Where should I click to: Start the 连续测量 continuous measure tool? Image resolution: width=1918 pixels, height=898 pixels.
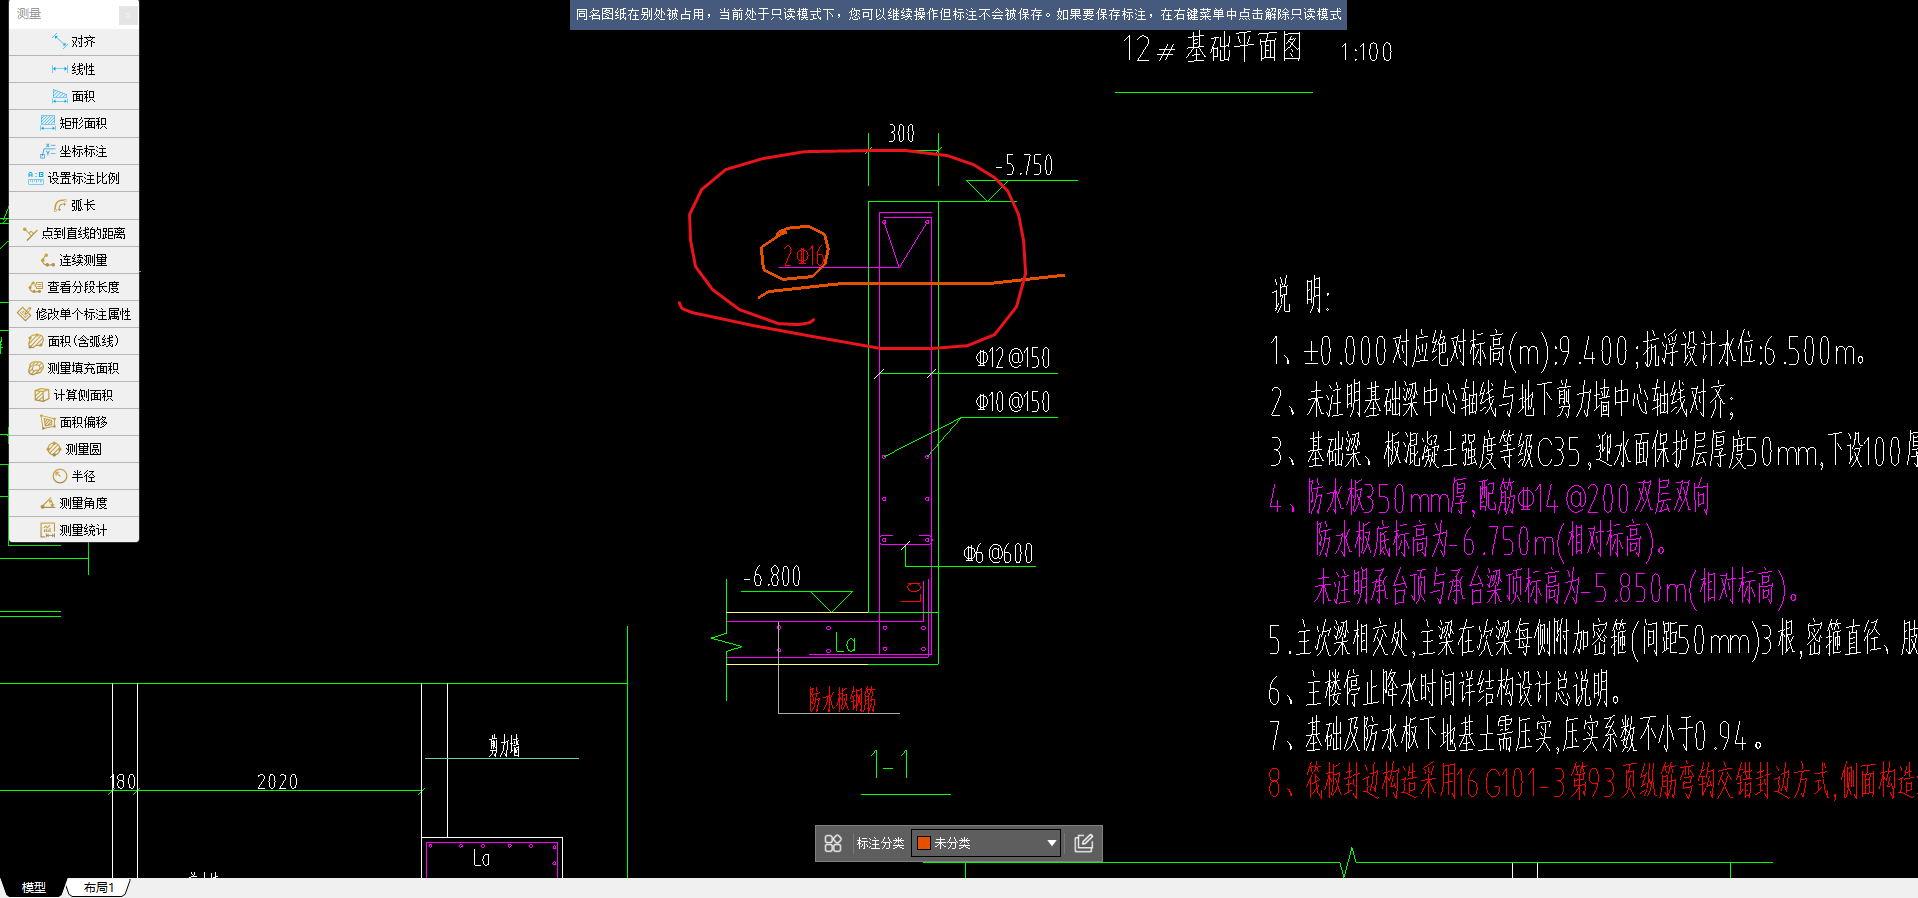click(74, 260)
